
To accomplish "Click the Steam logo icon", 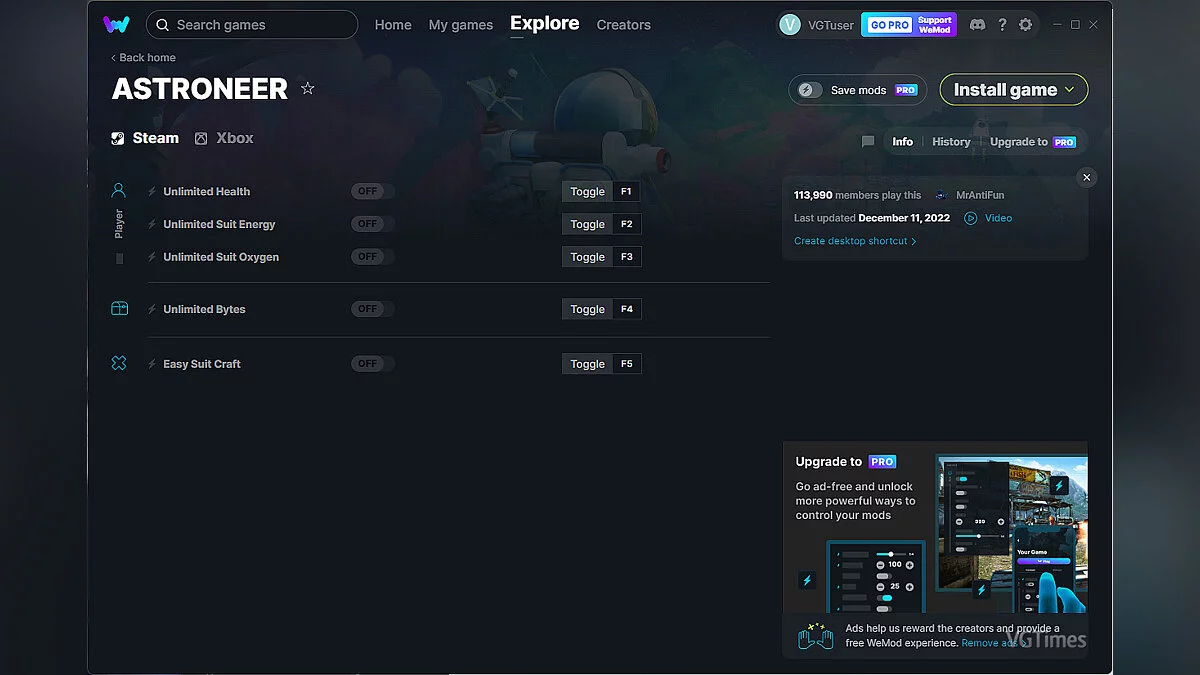I will pyautogui.click(x=118, y=138).
